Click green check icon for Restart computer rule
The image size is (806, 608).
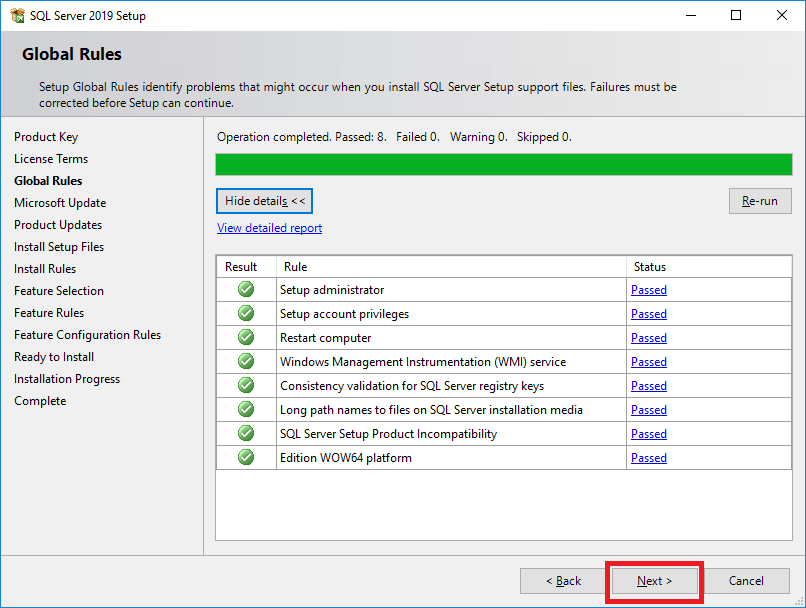click(246, 337)
